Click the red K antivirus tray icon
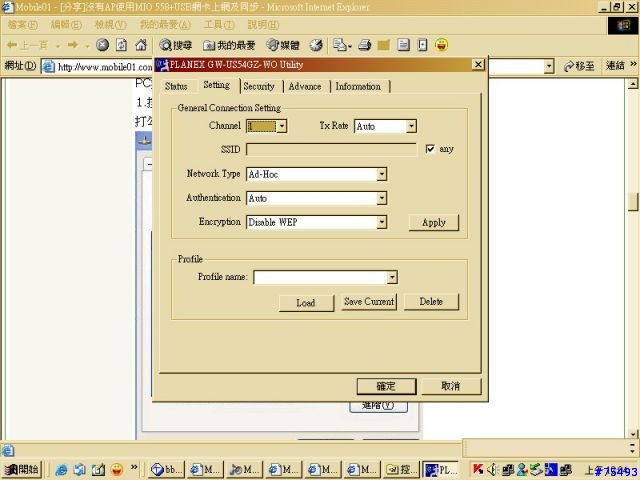Screen dimensions: 640x480 pyautogui.click(x=478, y=470)
